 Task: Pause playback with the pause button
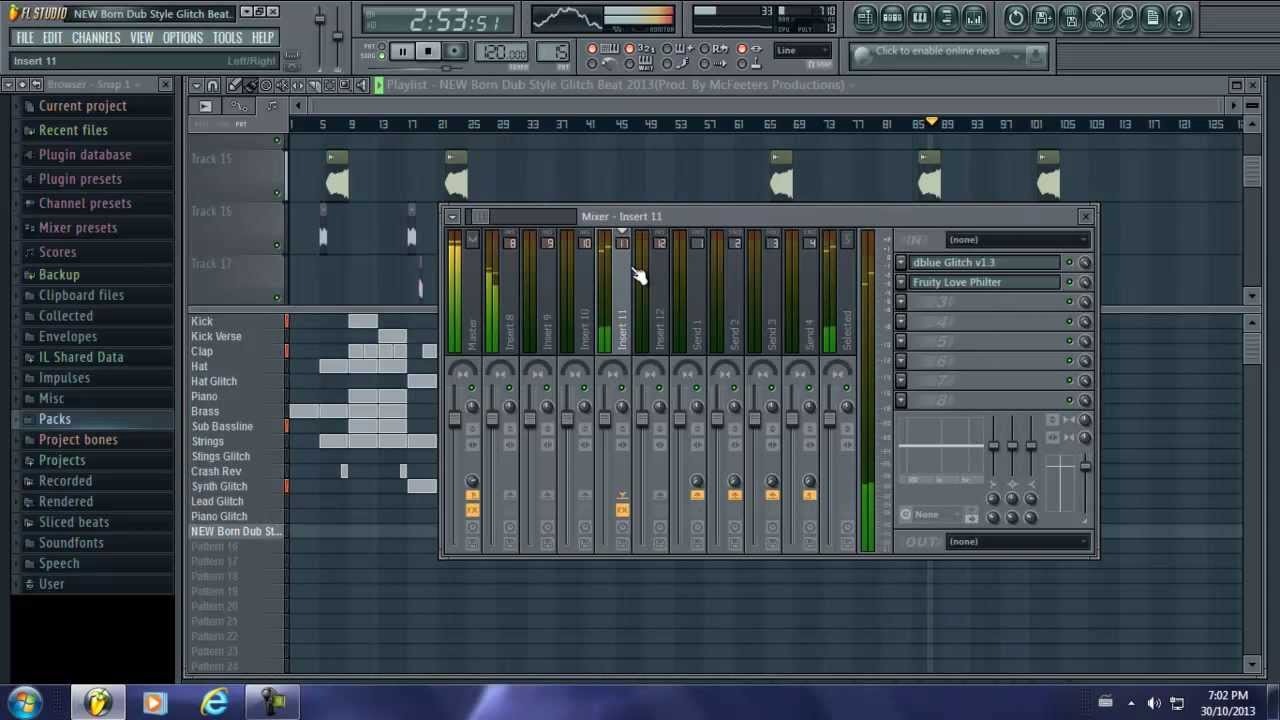pyautogui.click(x=402, y=52)
